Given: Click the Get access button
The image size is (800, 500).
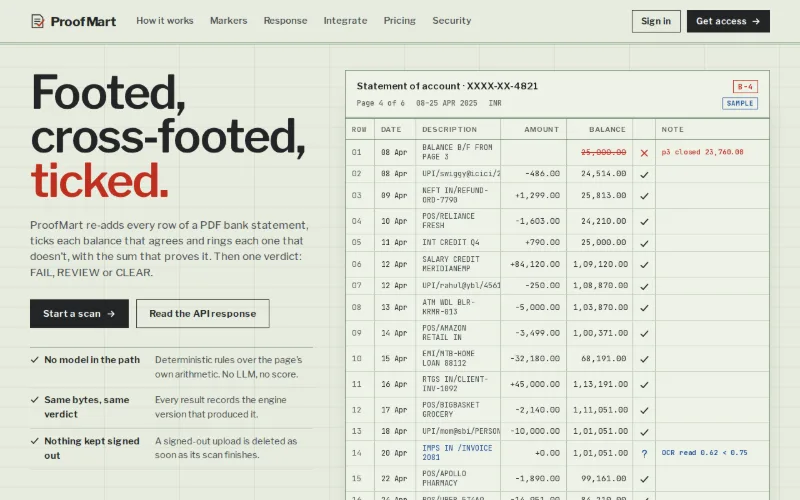Looking at the screenshot, I should tap(728, 21).
